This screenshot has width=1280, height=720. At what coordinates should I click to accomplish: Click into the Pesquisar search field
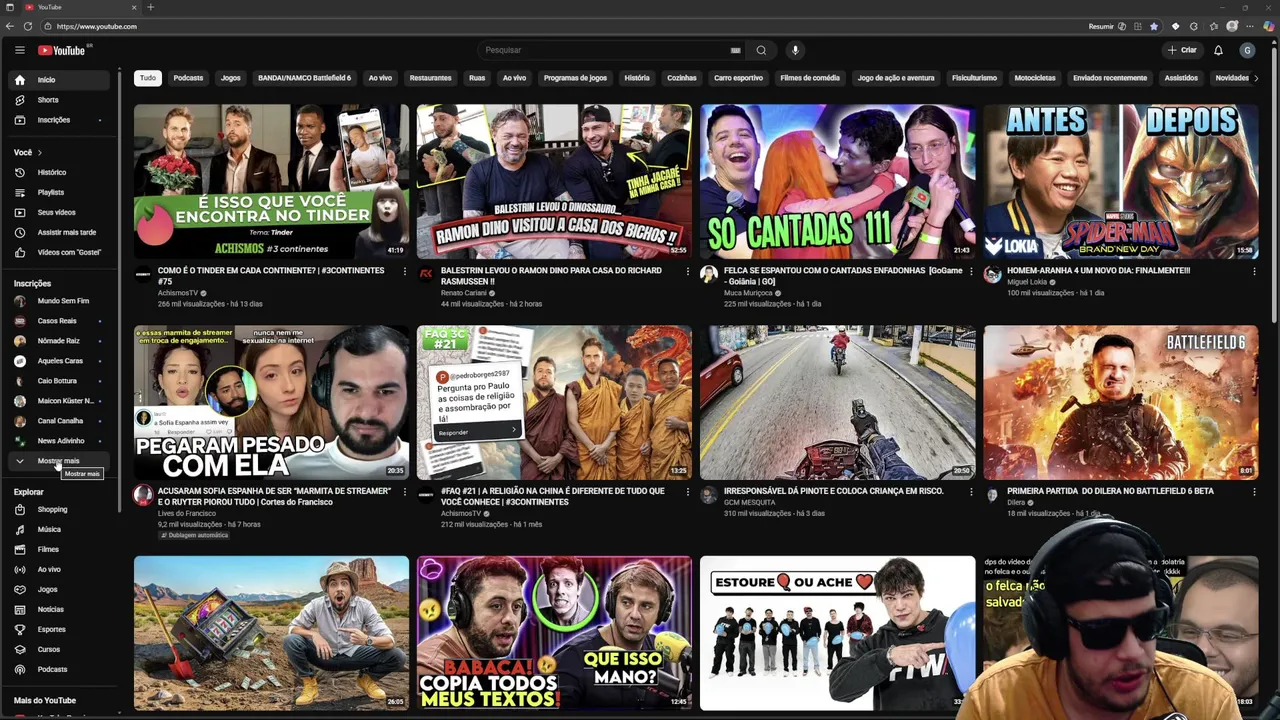[x=610, y=50]
